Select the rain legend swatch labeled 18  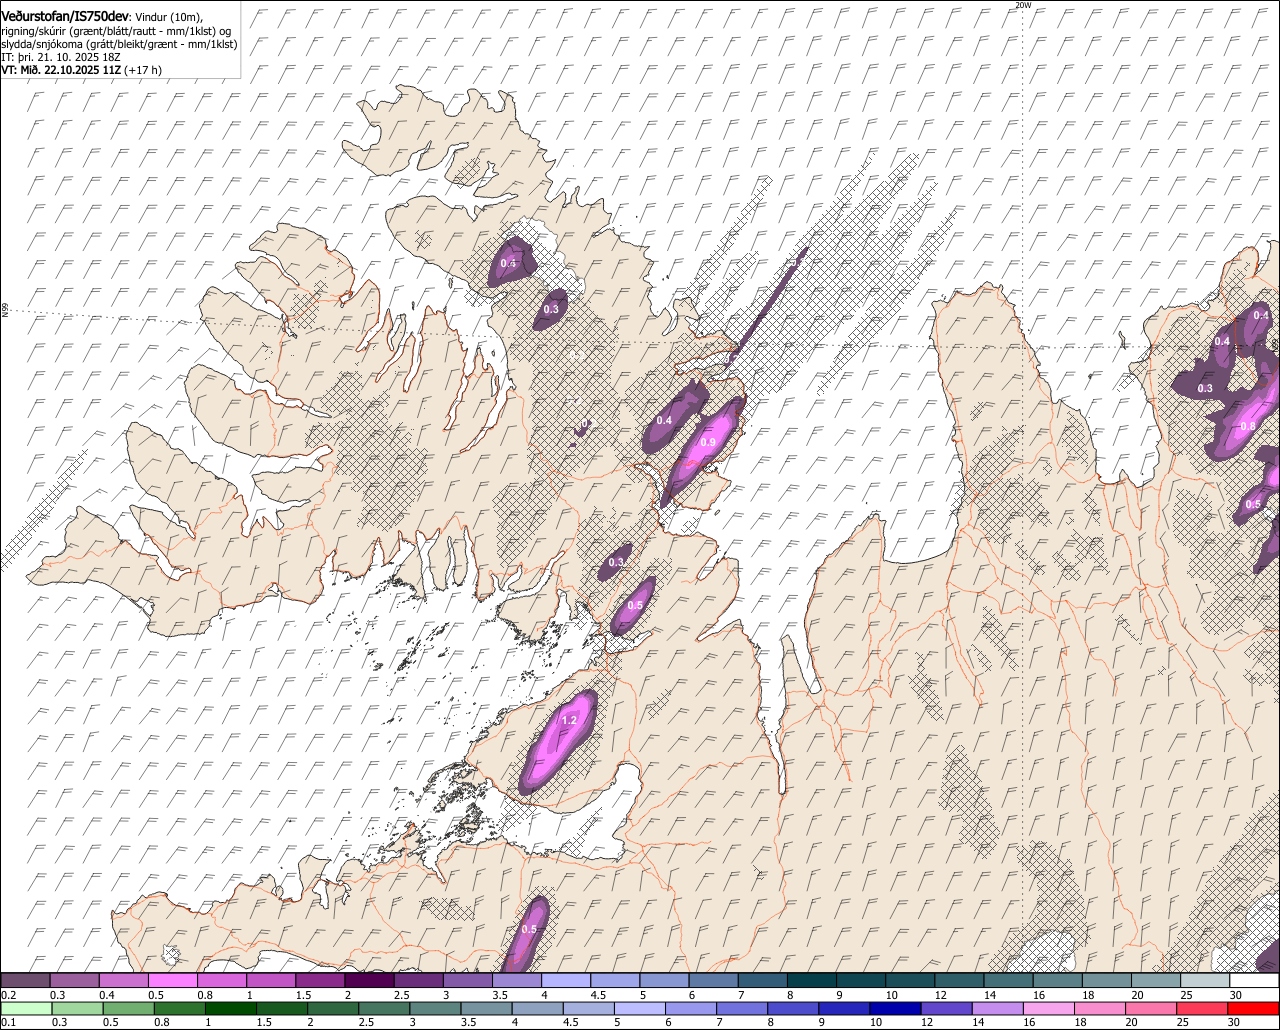(1101, 1008)
